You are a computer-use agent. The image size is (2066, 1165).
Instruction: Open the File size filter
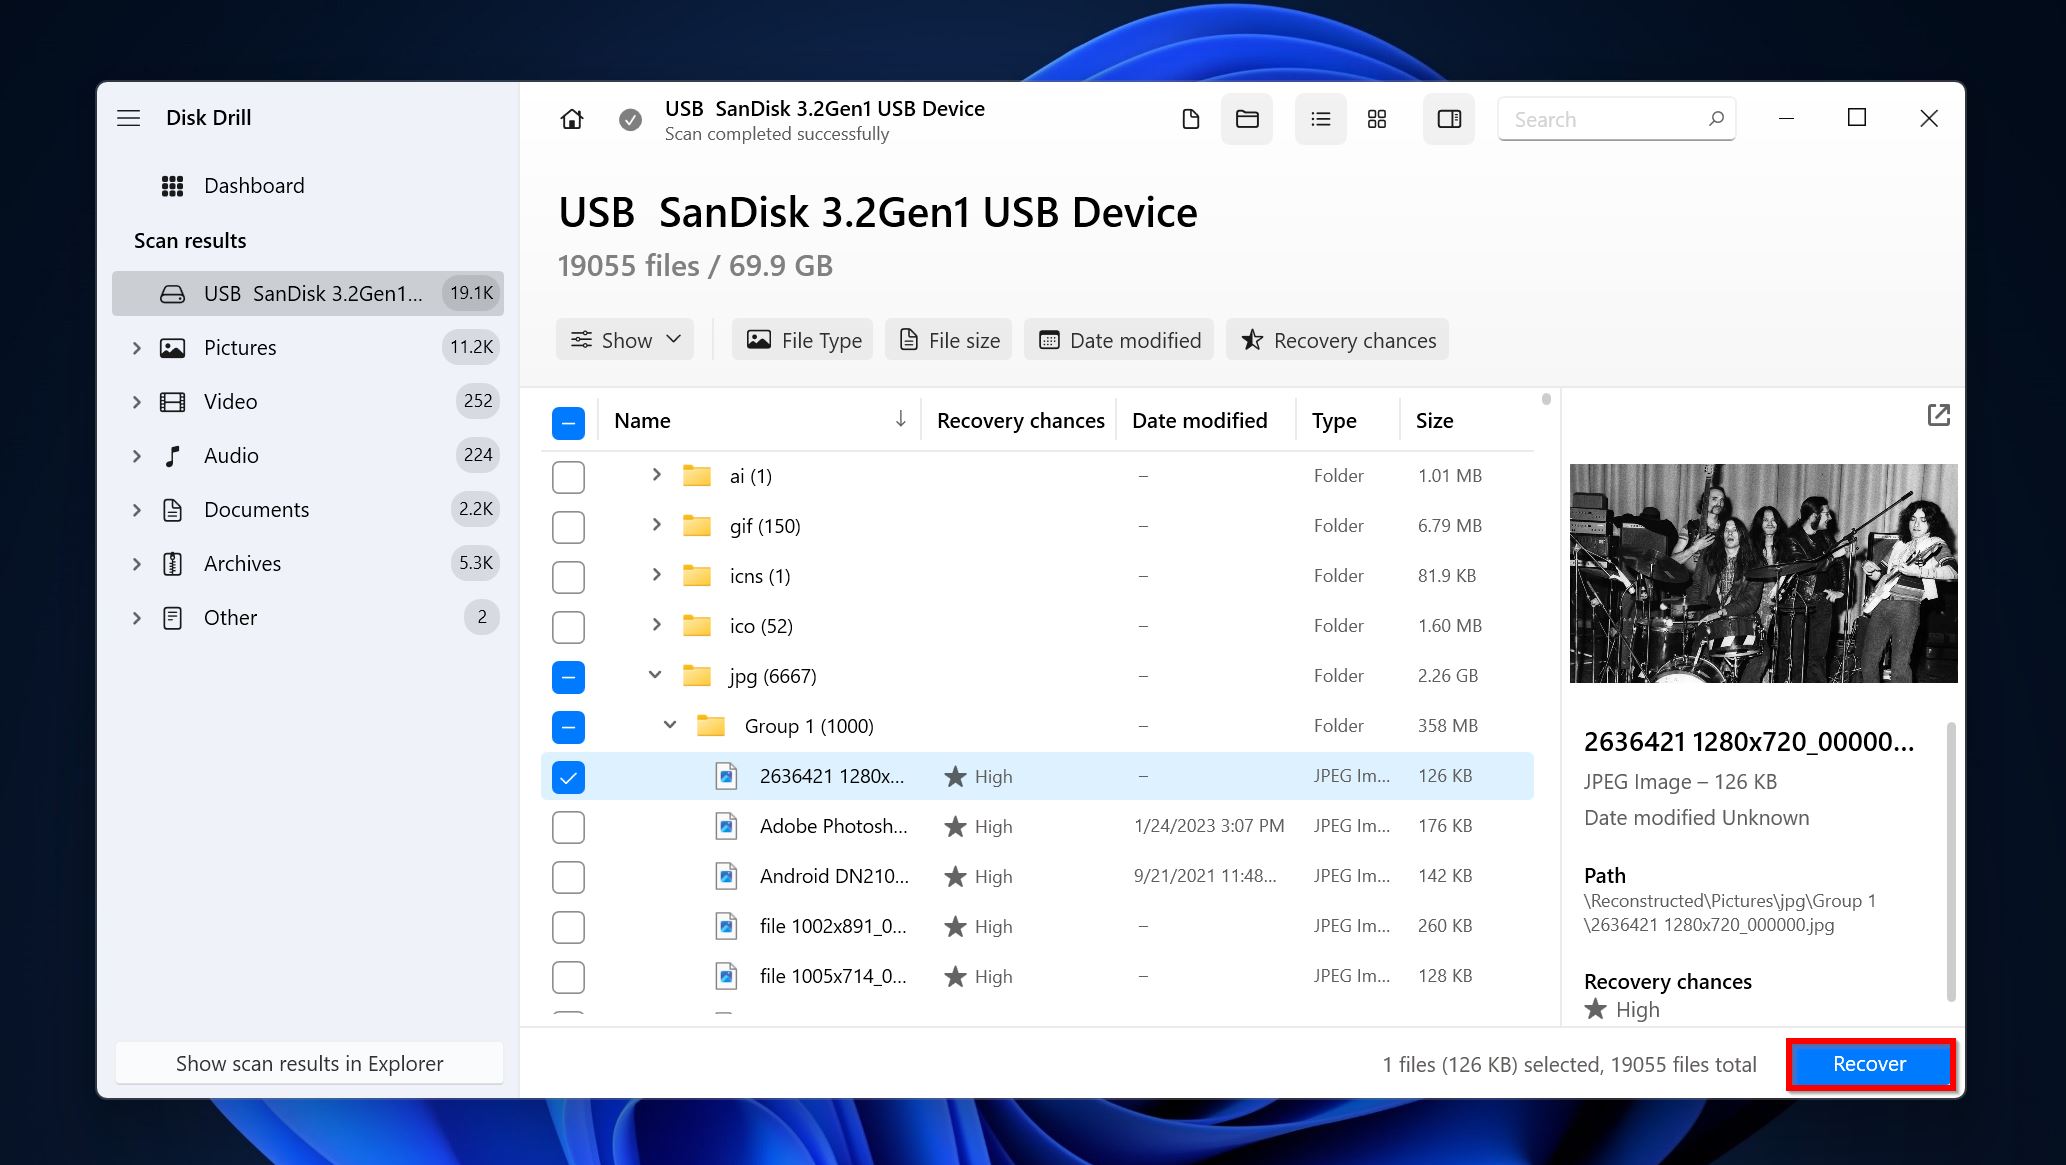[x=949, y=340]
